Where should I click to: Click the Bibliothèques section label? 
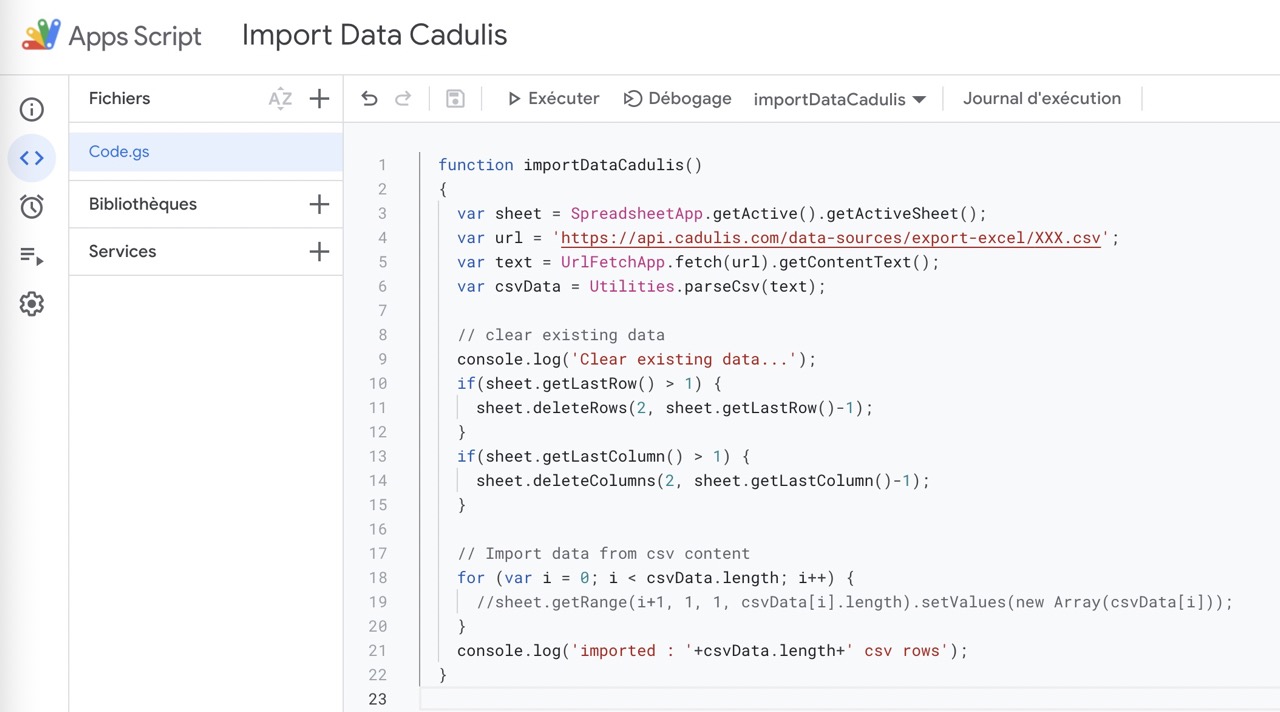point(143,204)
